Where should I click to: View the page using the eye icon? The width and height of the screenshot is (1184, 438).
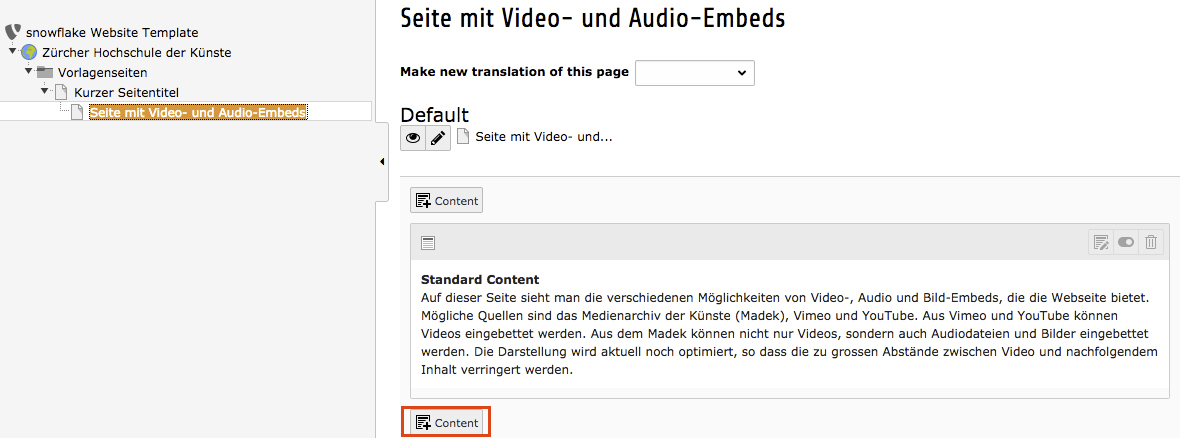413,138
